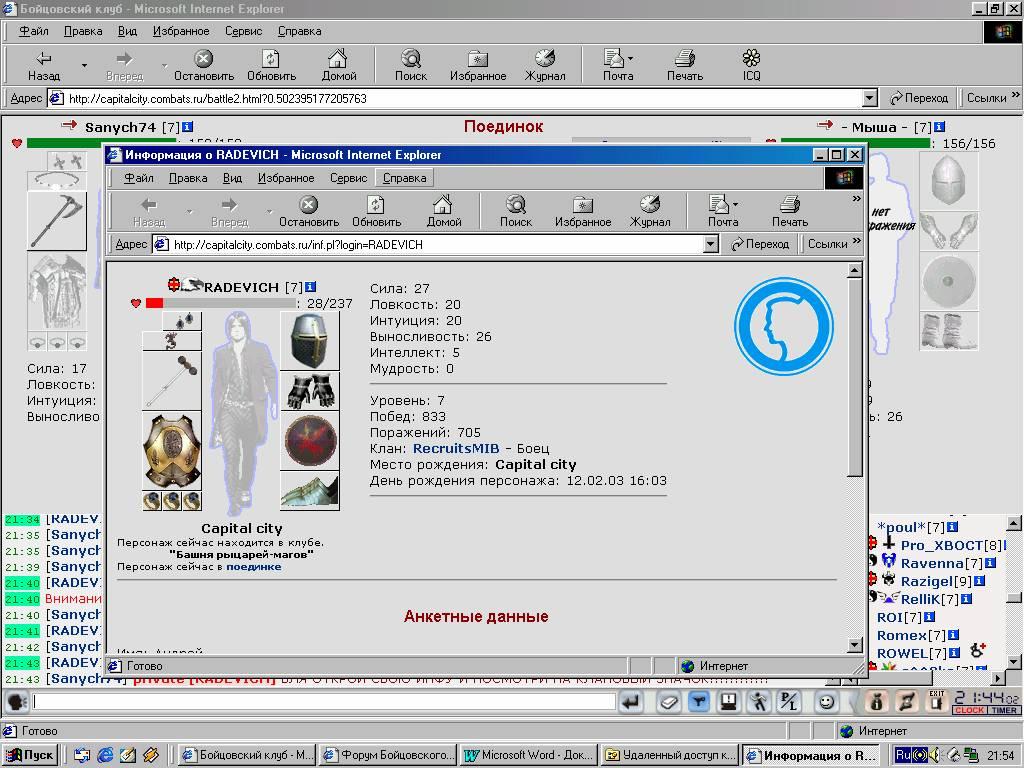Image resolution: width=1024 pixels, height=768 pixels.
Task: Go Home in the RADEVICH info window toolbar
Action: pos(443,212)
